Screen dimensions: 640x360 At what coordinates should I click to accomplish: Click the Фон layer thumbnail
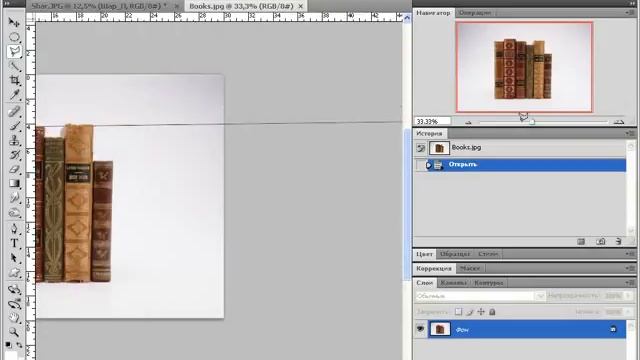click(x=440, y=329)
